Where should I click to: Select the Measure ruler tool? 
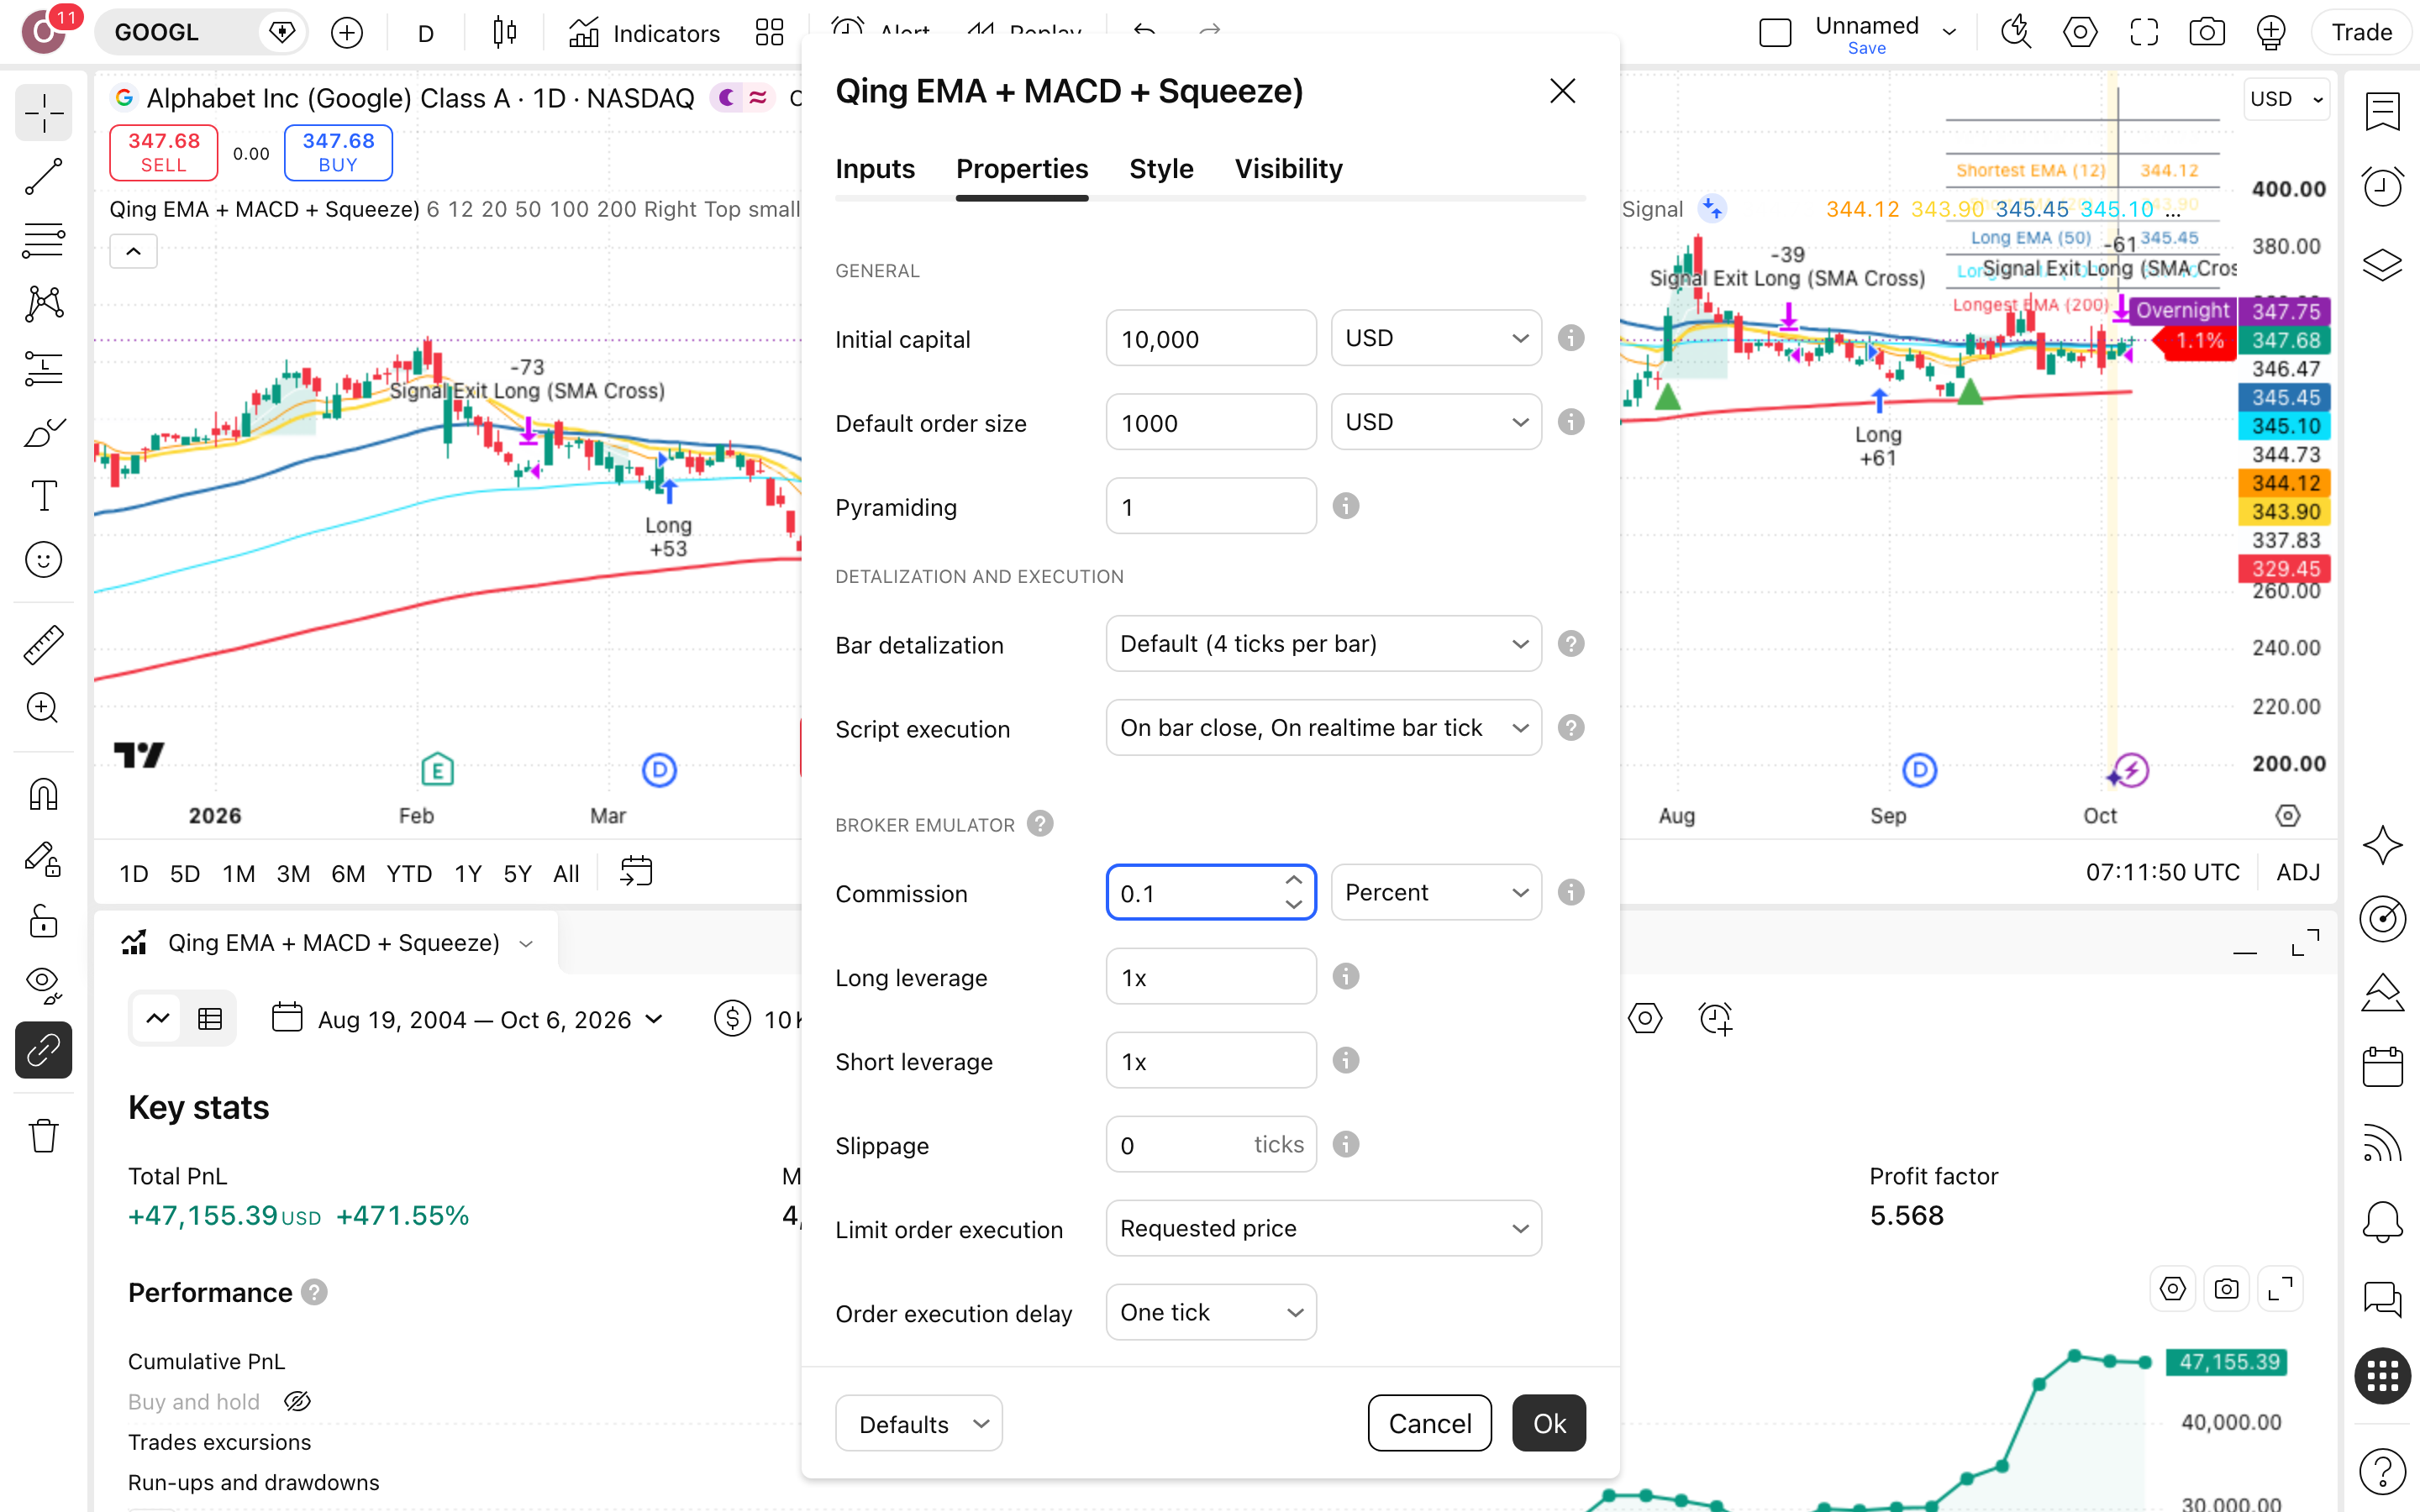[43, 645]
